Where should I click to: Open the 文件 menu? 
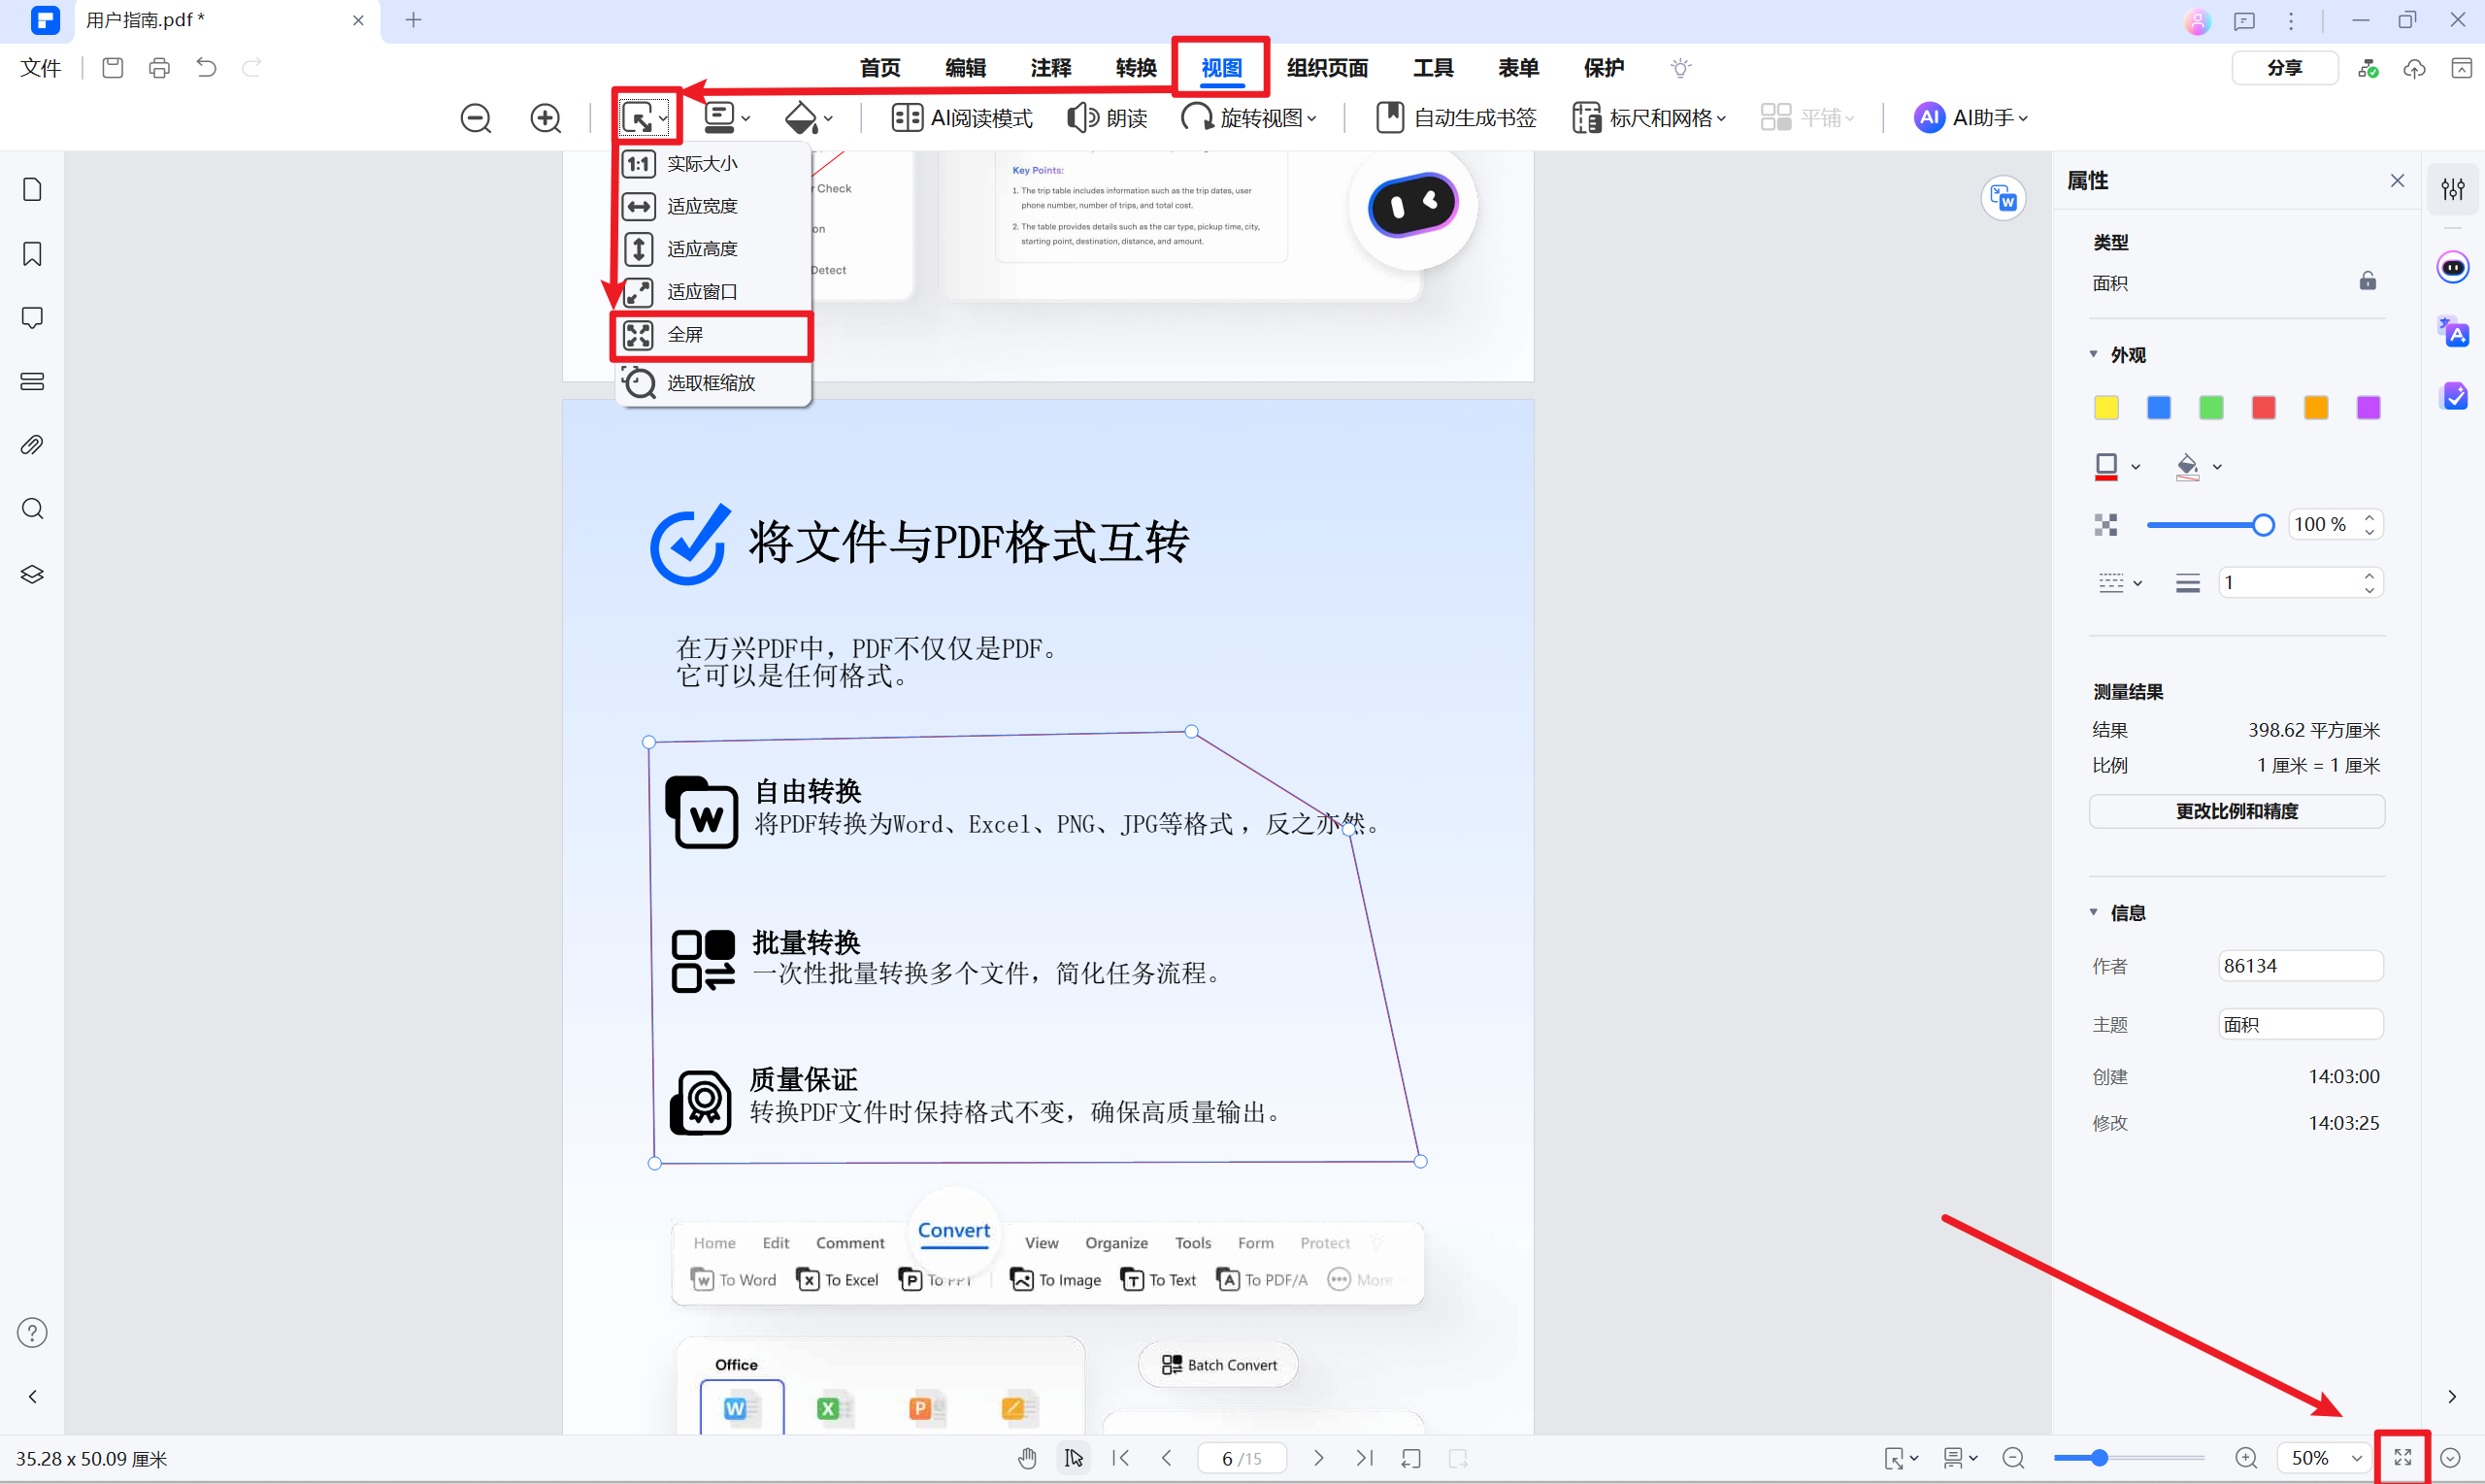coord(40,67)
